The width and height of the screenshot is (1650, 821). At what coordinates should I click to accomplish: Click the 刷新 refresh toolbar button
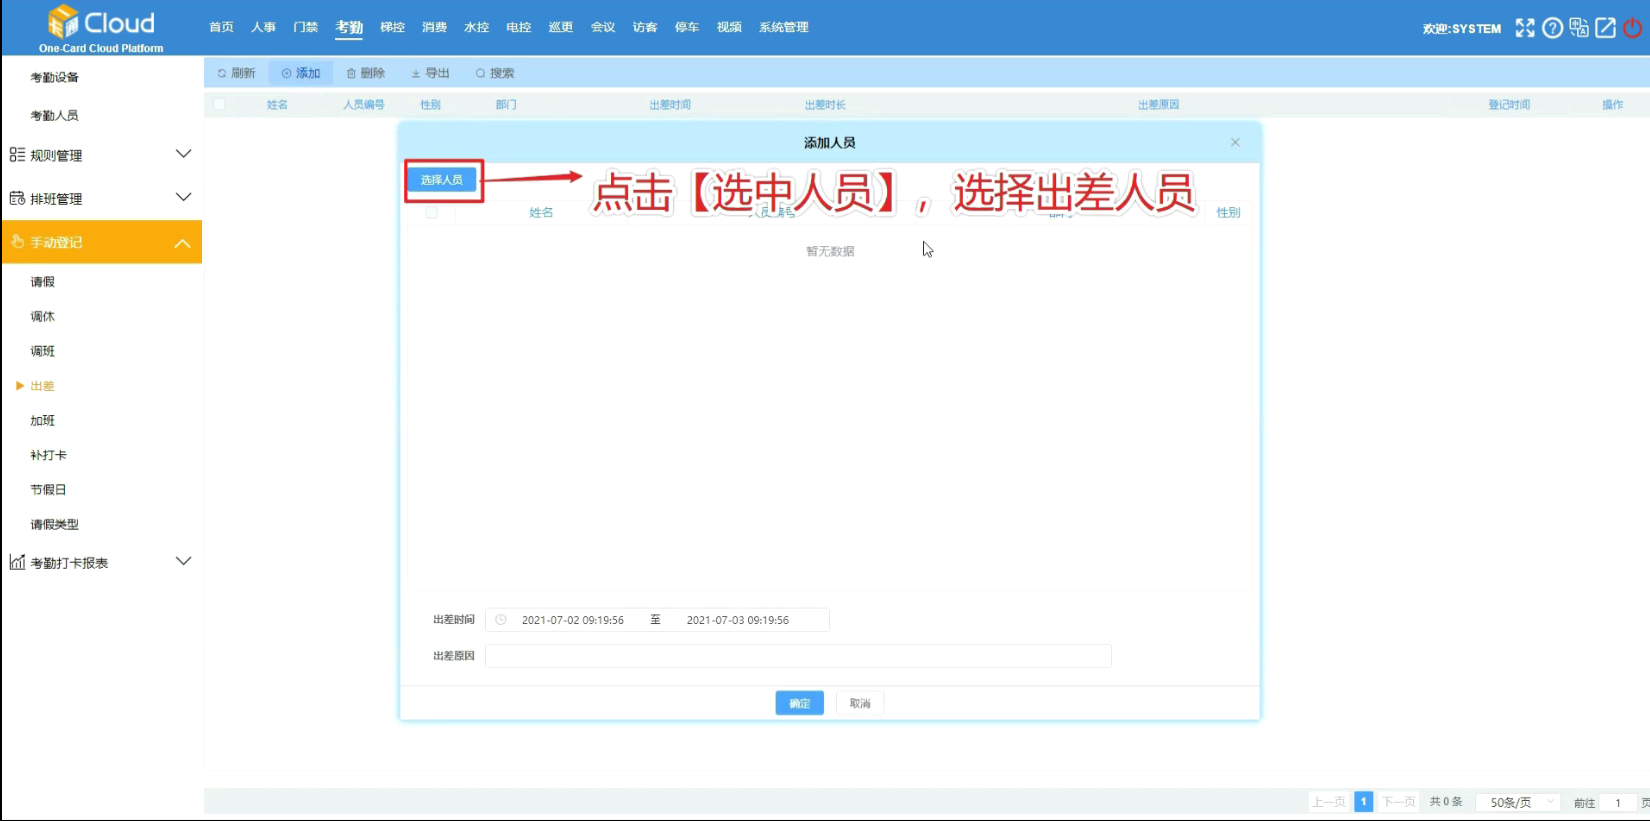[x=237, y=73]
